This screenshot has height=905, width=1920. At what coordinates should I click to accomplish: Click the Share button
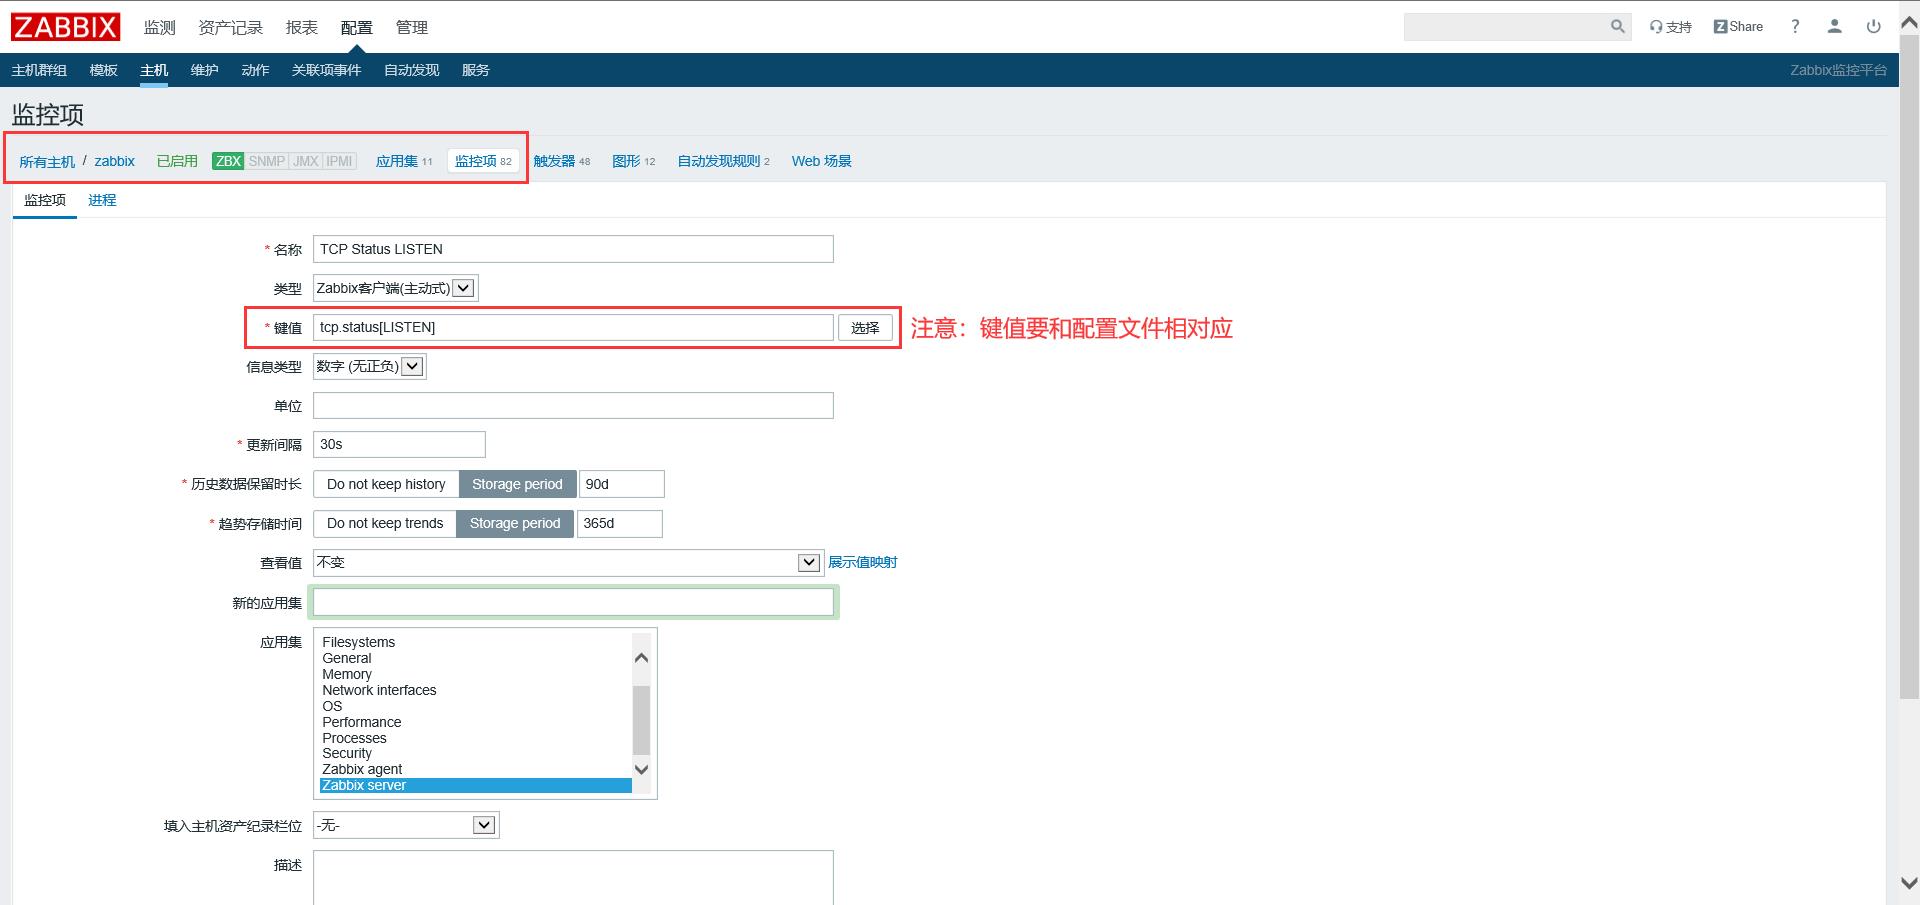tap(1738, 27)
